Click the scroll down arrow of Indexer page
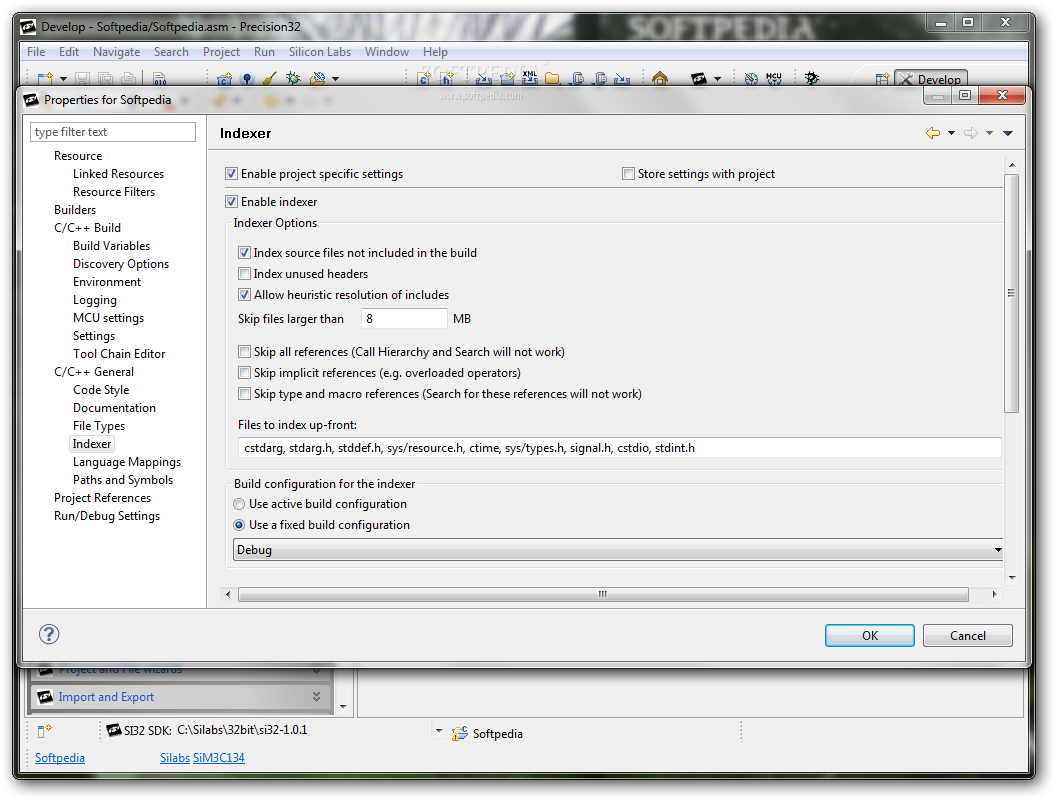 1012,578
